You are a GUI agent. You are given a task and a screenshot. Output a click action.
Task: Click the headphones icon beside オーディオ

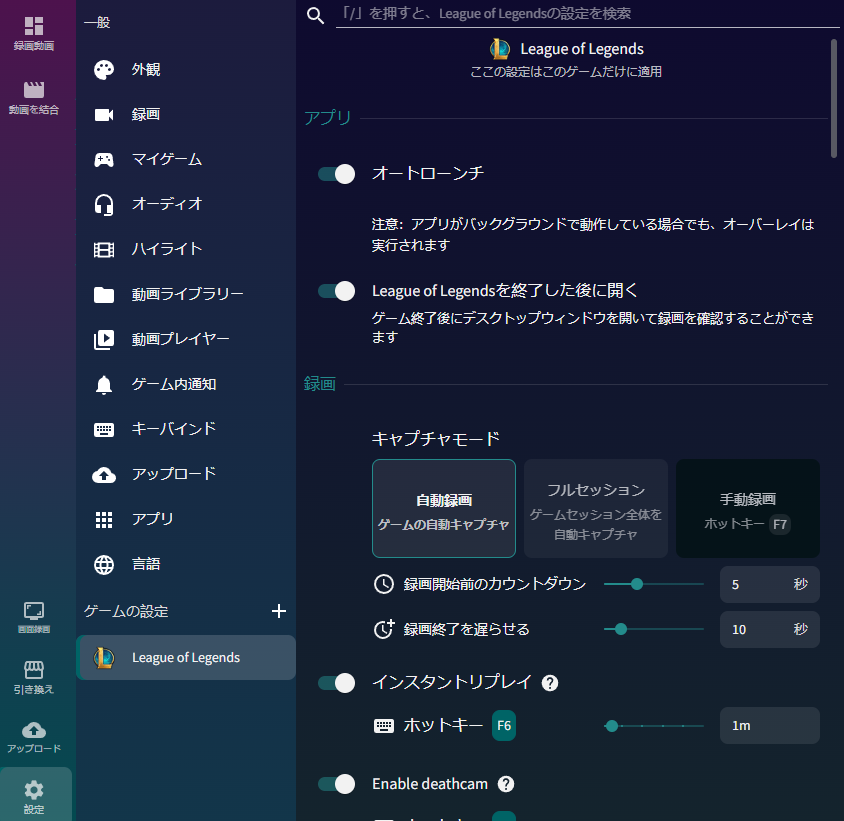tap(104, 205)
